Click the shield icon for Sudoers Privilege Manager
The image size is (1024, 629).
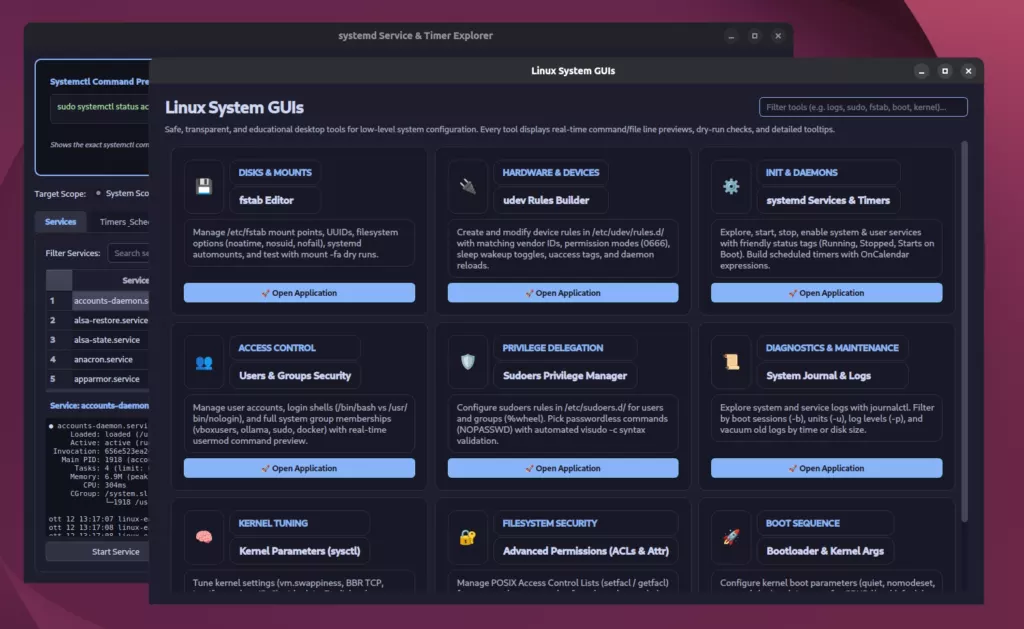click(x=468, y=362)
